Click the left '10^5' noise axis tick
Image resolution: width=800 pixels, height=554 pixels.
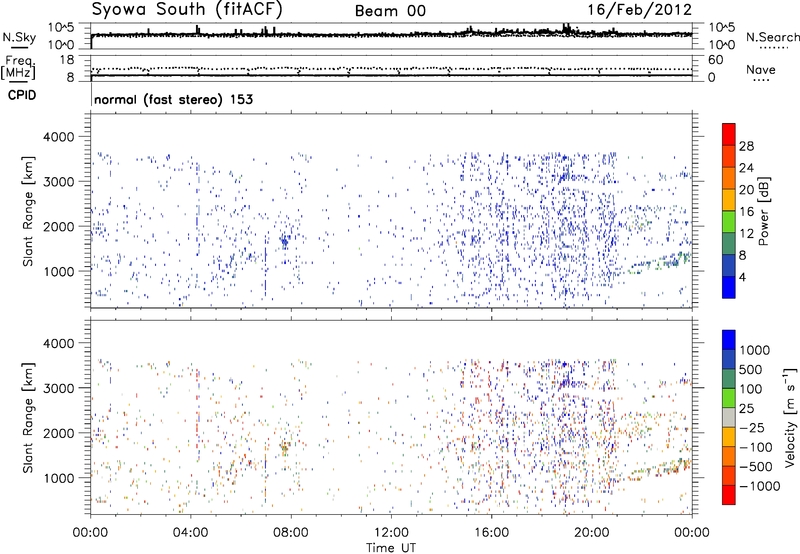pos(61,28)
